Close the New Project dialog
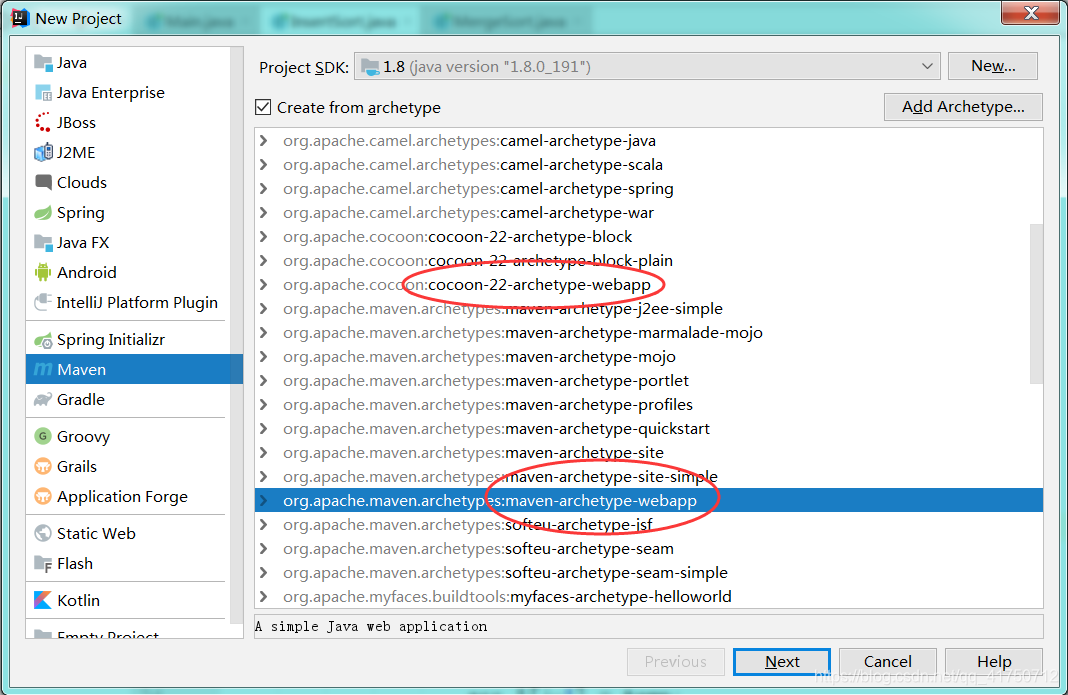 pyautogui.click(x=1031, y=12)
